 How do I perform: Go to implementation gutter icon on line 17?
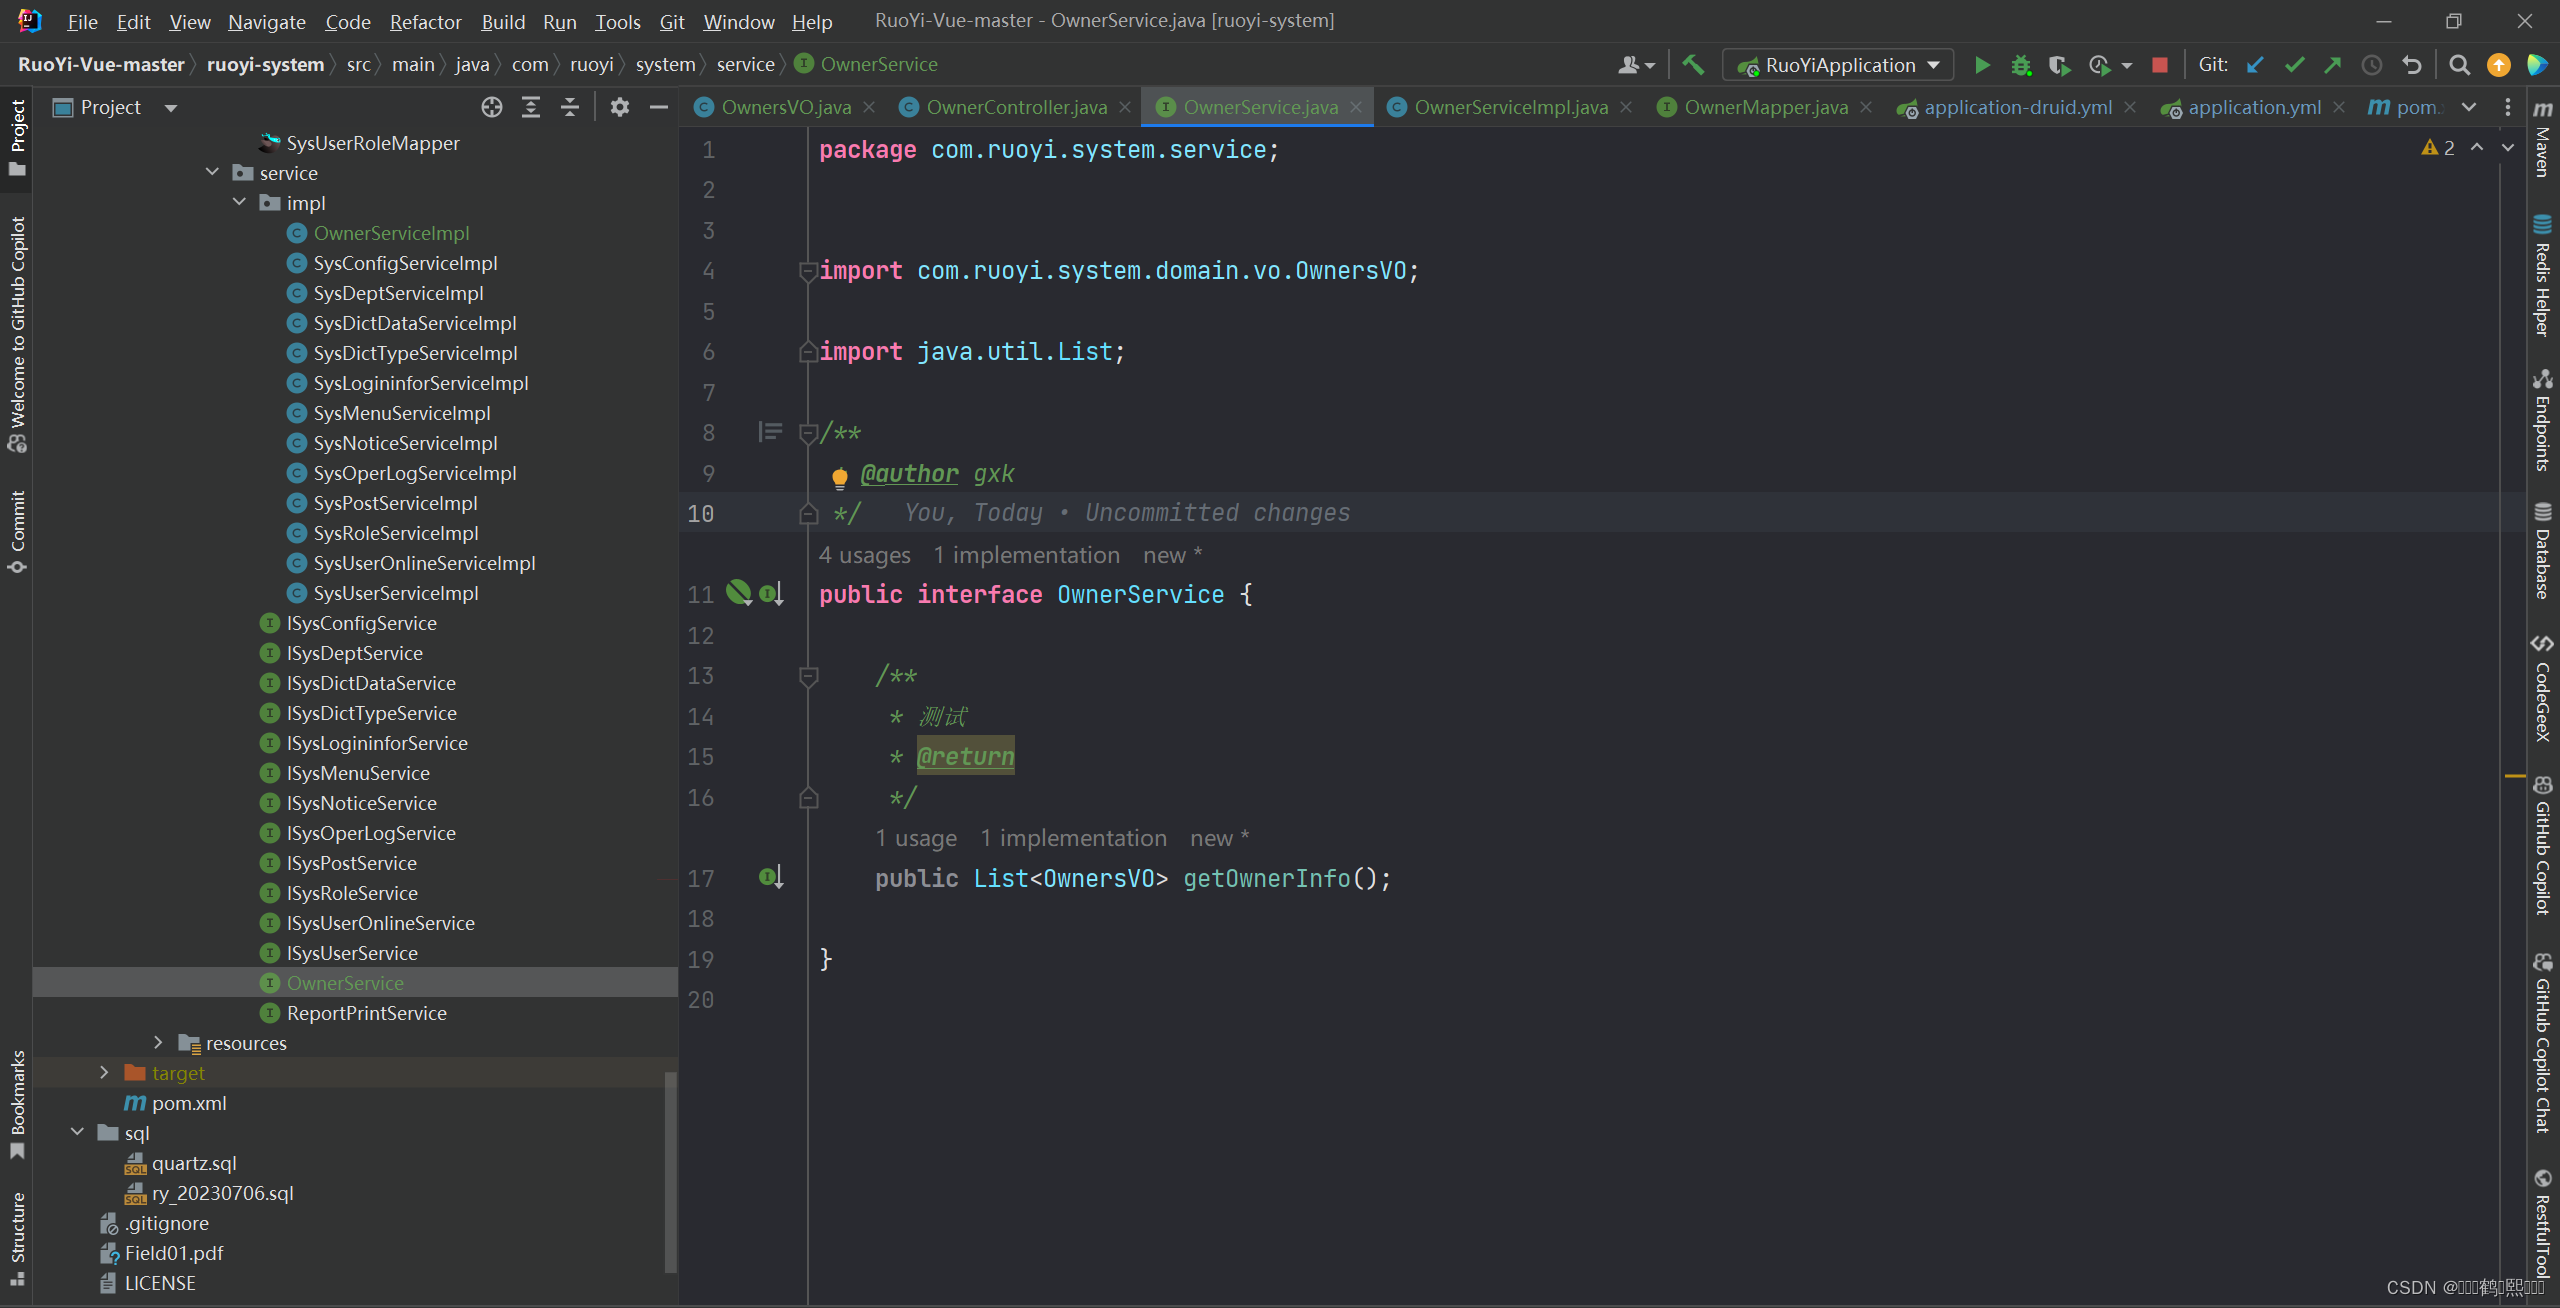(771, 878)
